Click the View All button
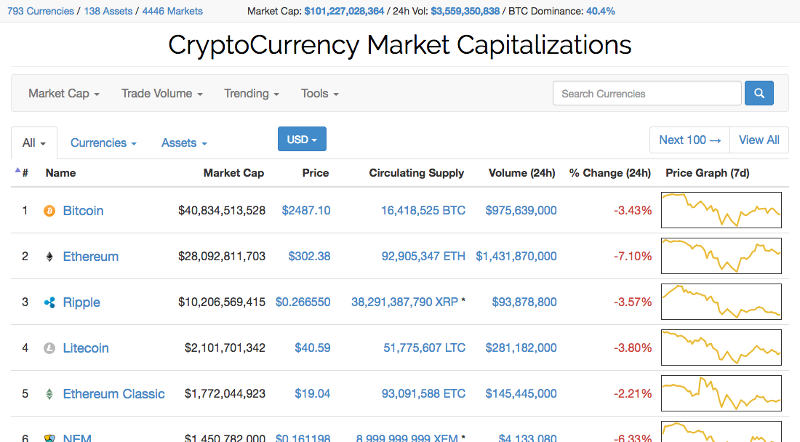This screenshot has height=442, width=800. coord(759,140)
